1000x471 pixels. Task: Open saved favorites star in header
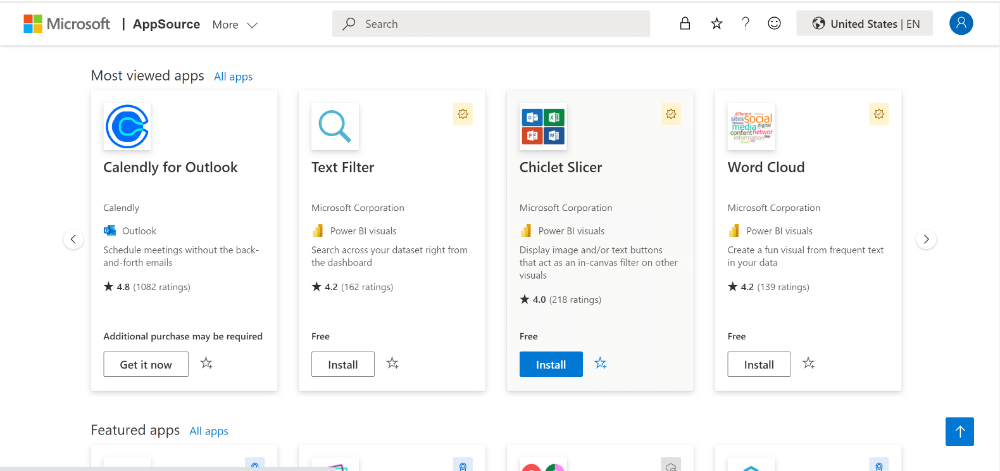716,24
